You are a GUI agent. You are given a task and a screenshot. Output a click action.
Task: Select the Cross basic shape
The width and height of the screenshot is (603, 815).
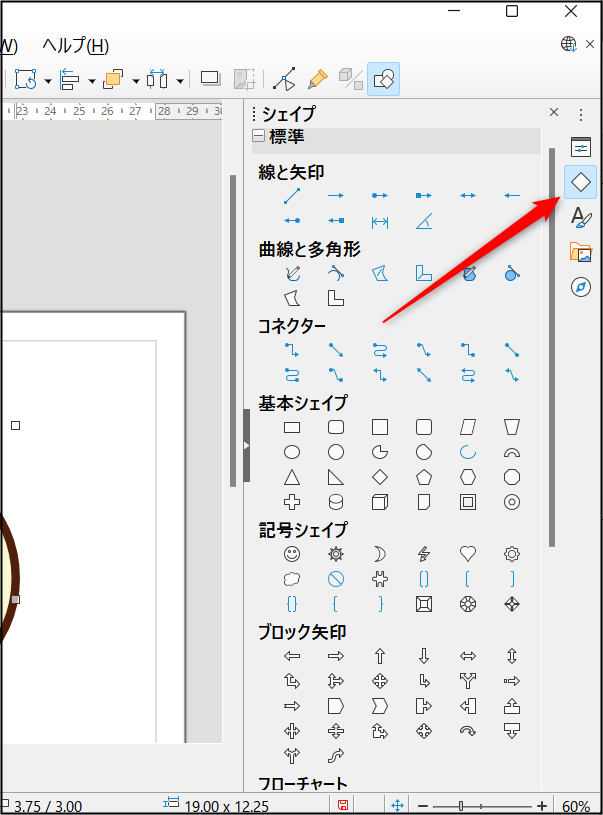tap(292, 502)
